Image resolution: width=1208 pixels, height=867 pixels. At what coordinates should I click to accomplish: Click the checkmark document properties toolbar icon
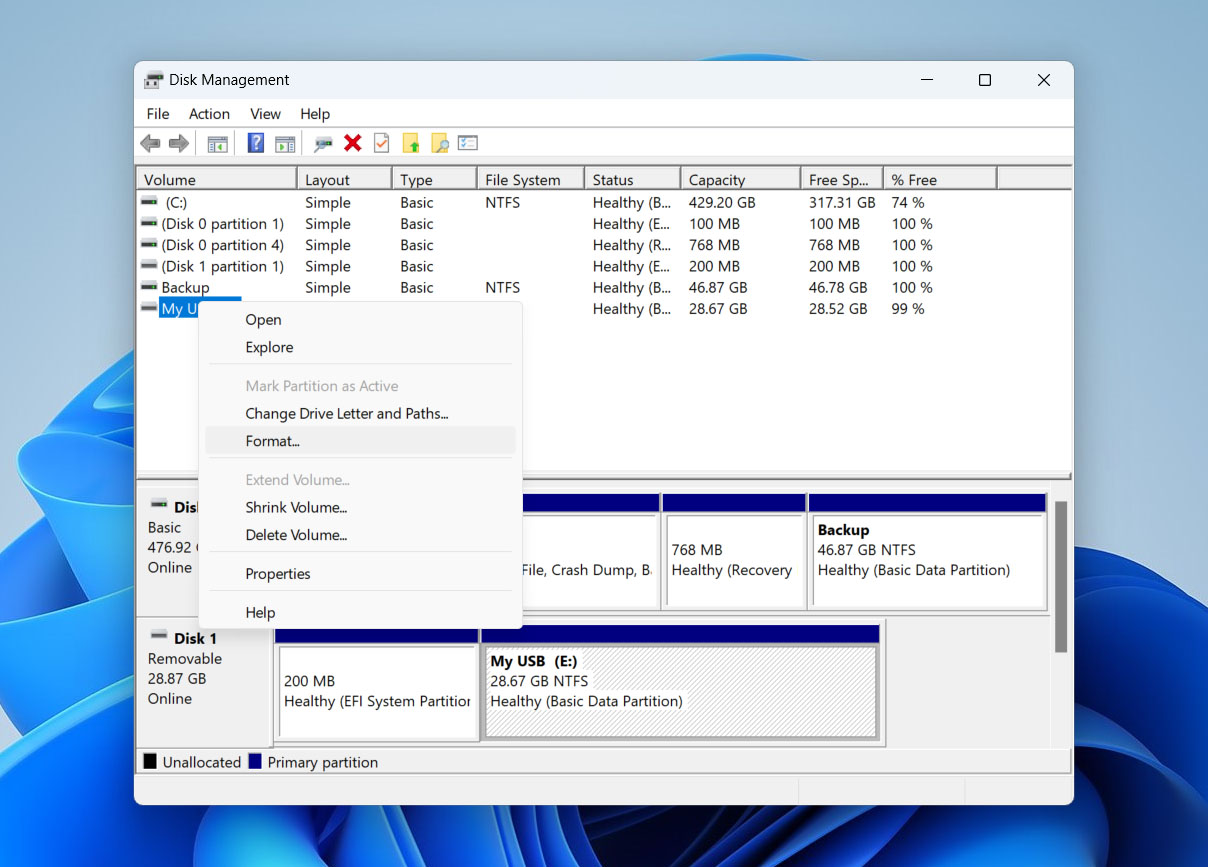(381, 144)
